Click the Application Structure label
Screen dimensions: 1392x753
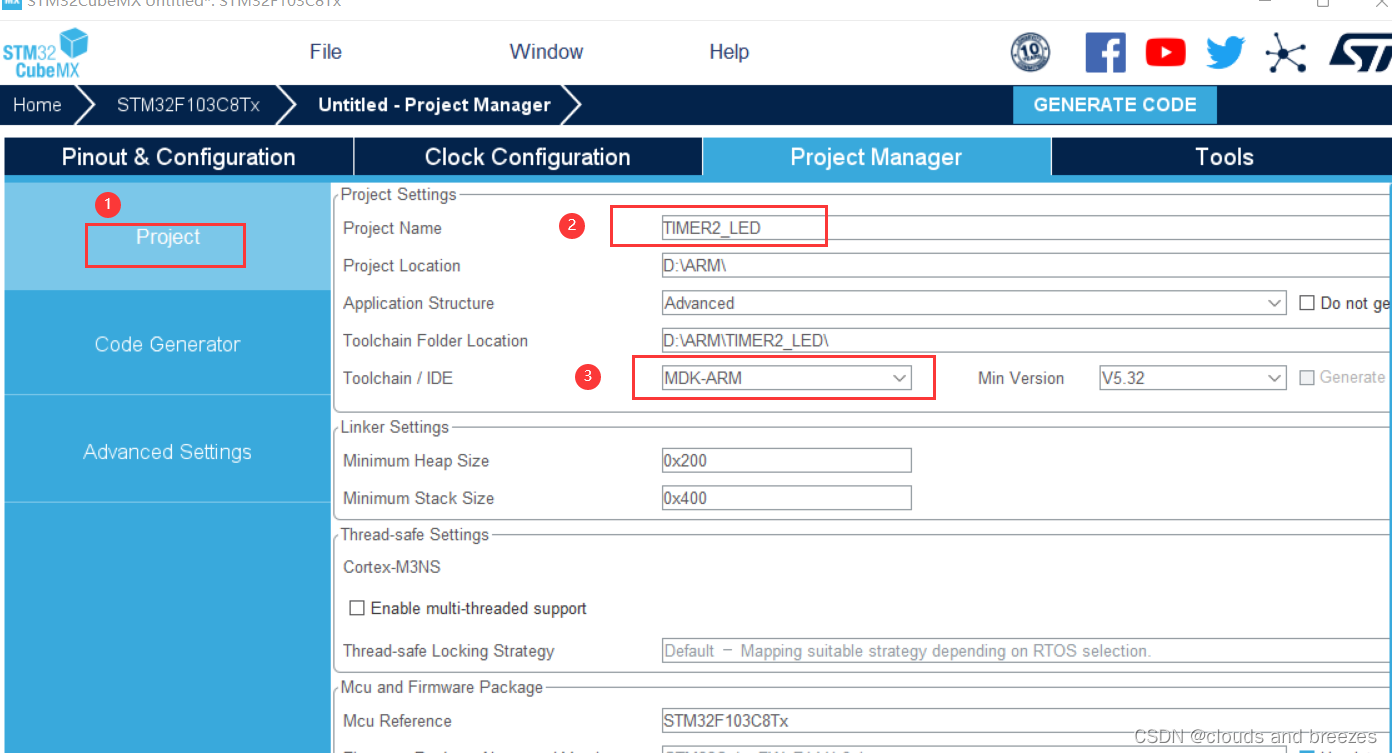[x=418, y=303]
